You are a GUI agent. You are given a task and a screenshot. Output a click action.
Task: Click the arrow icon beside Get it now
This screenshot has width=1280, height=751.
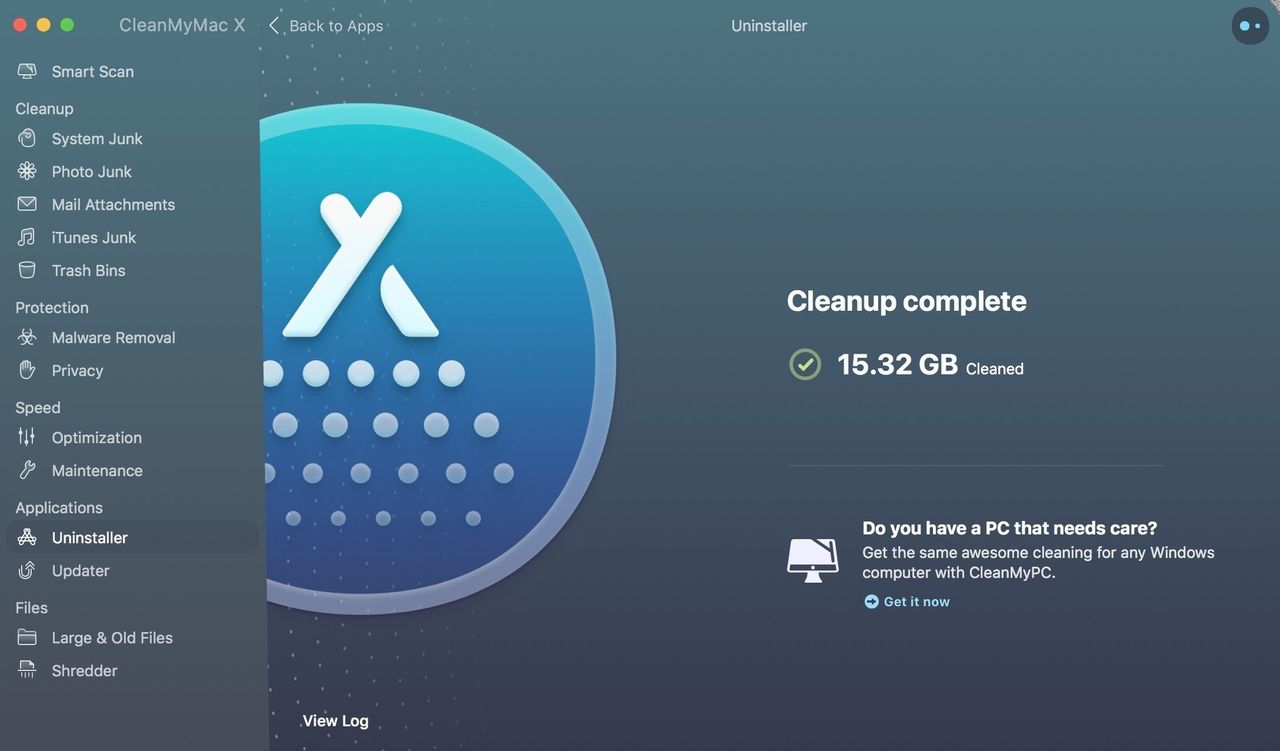pyautogui.click(x=871, y=601)
